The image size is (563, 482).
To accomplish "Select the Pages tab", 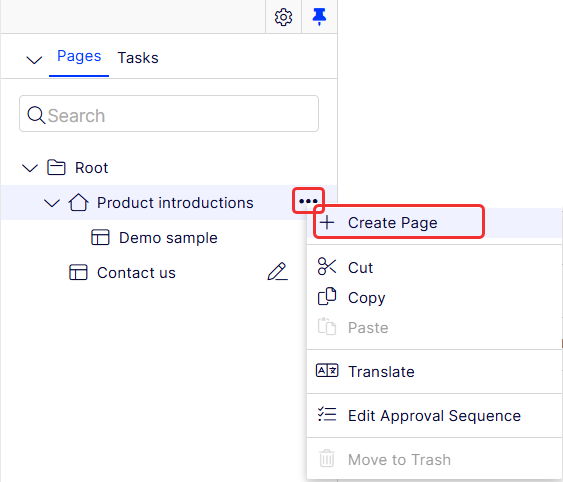I will point(79,56).
